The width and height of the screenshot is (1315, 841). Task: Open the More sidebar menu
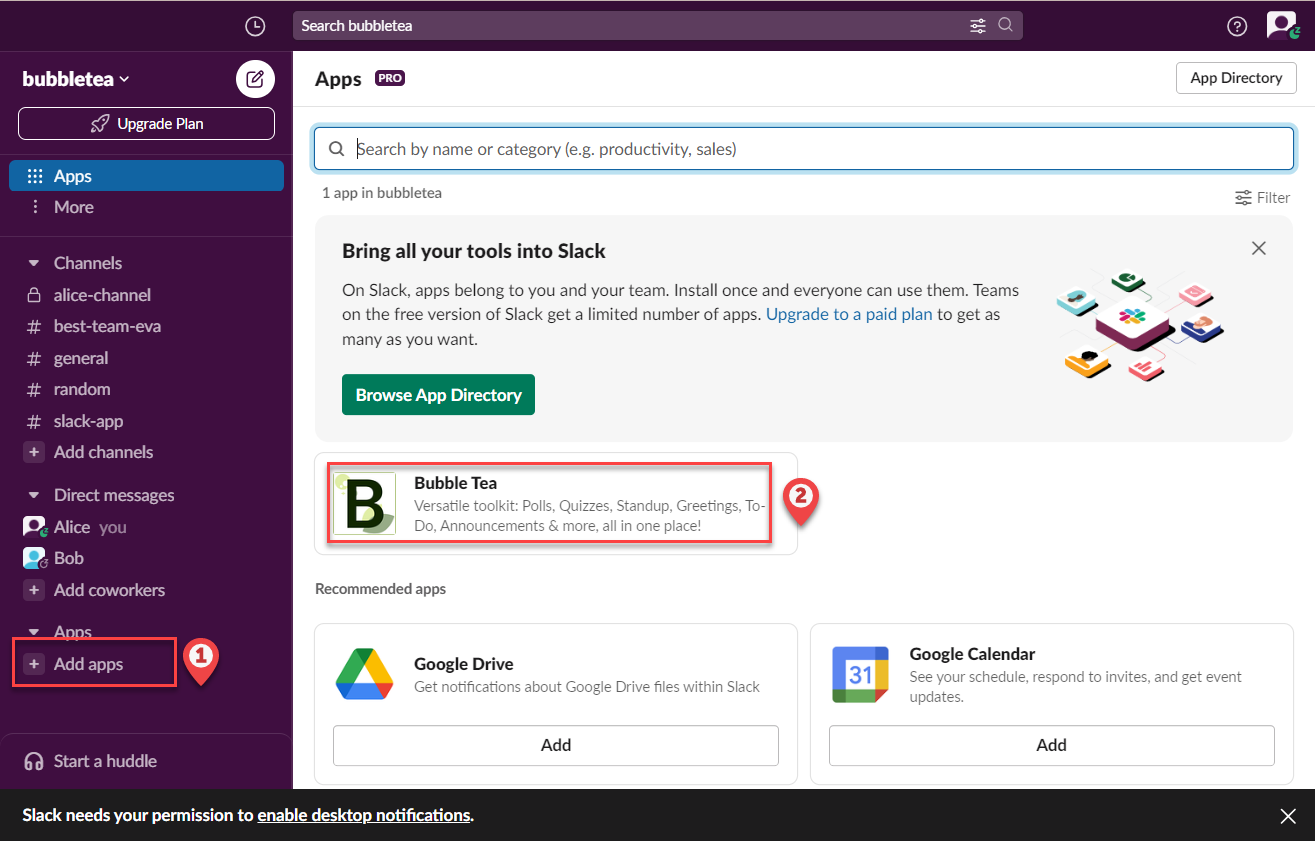(x=73, y=207)
